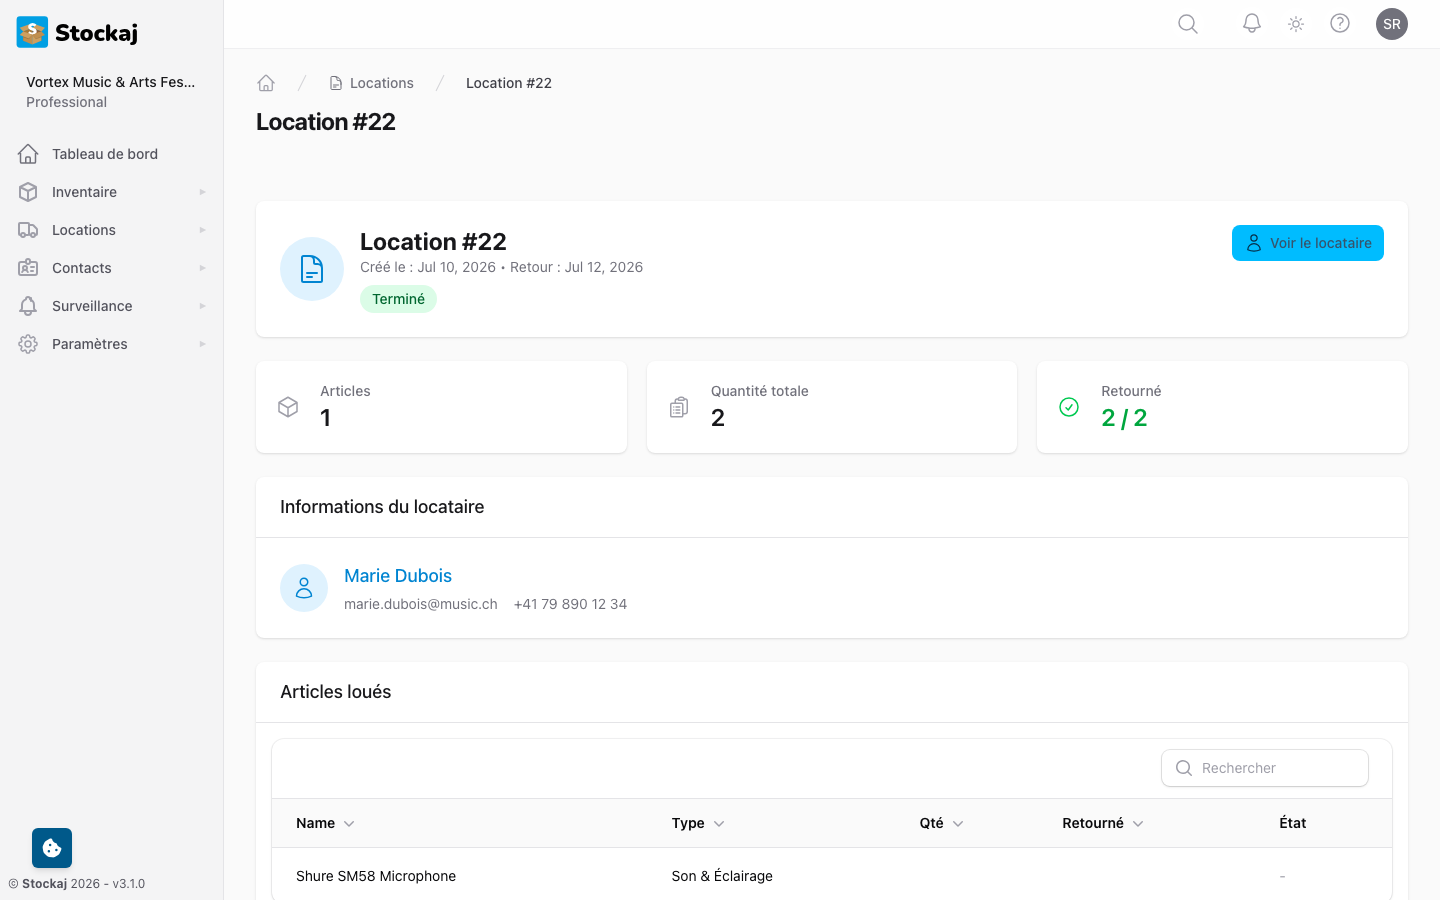Viewport: 1440px width, 900px height.
Task: Click the home breadcrumb icon
Action: (x=266, y=83)
